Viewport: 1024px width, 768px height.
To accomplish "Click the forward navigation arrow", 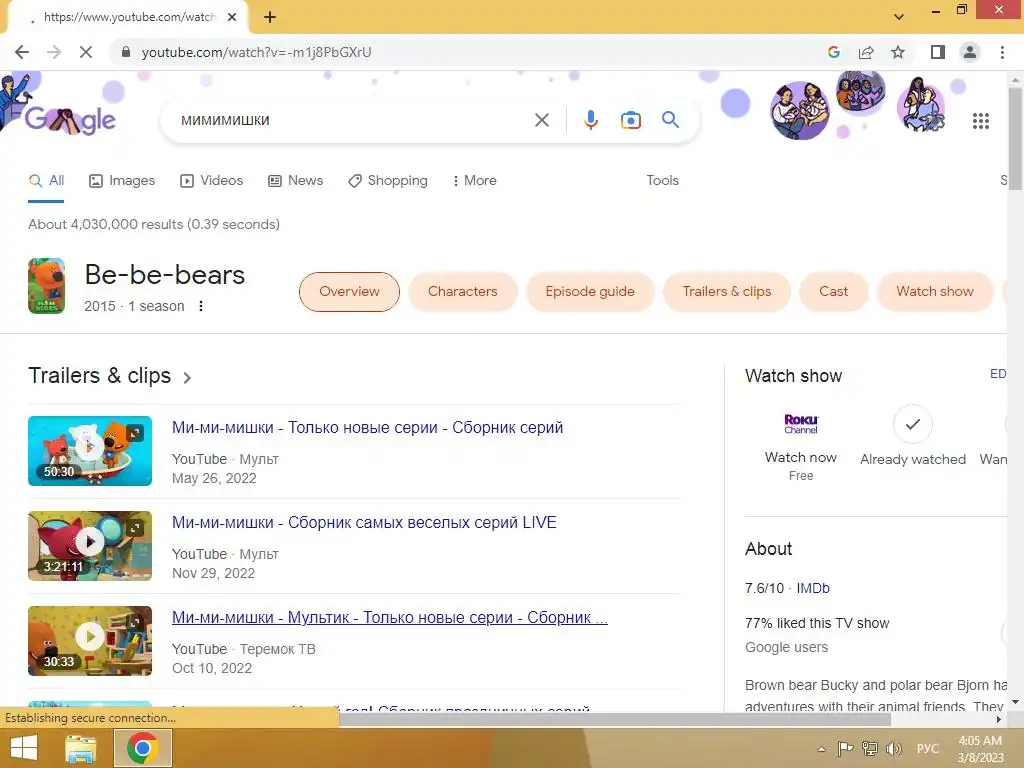I will (x=54, y=52).
